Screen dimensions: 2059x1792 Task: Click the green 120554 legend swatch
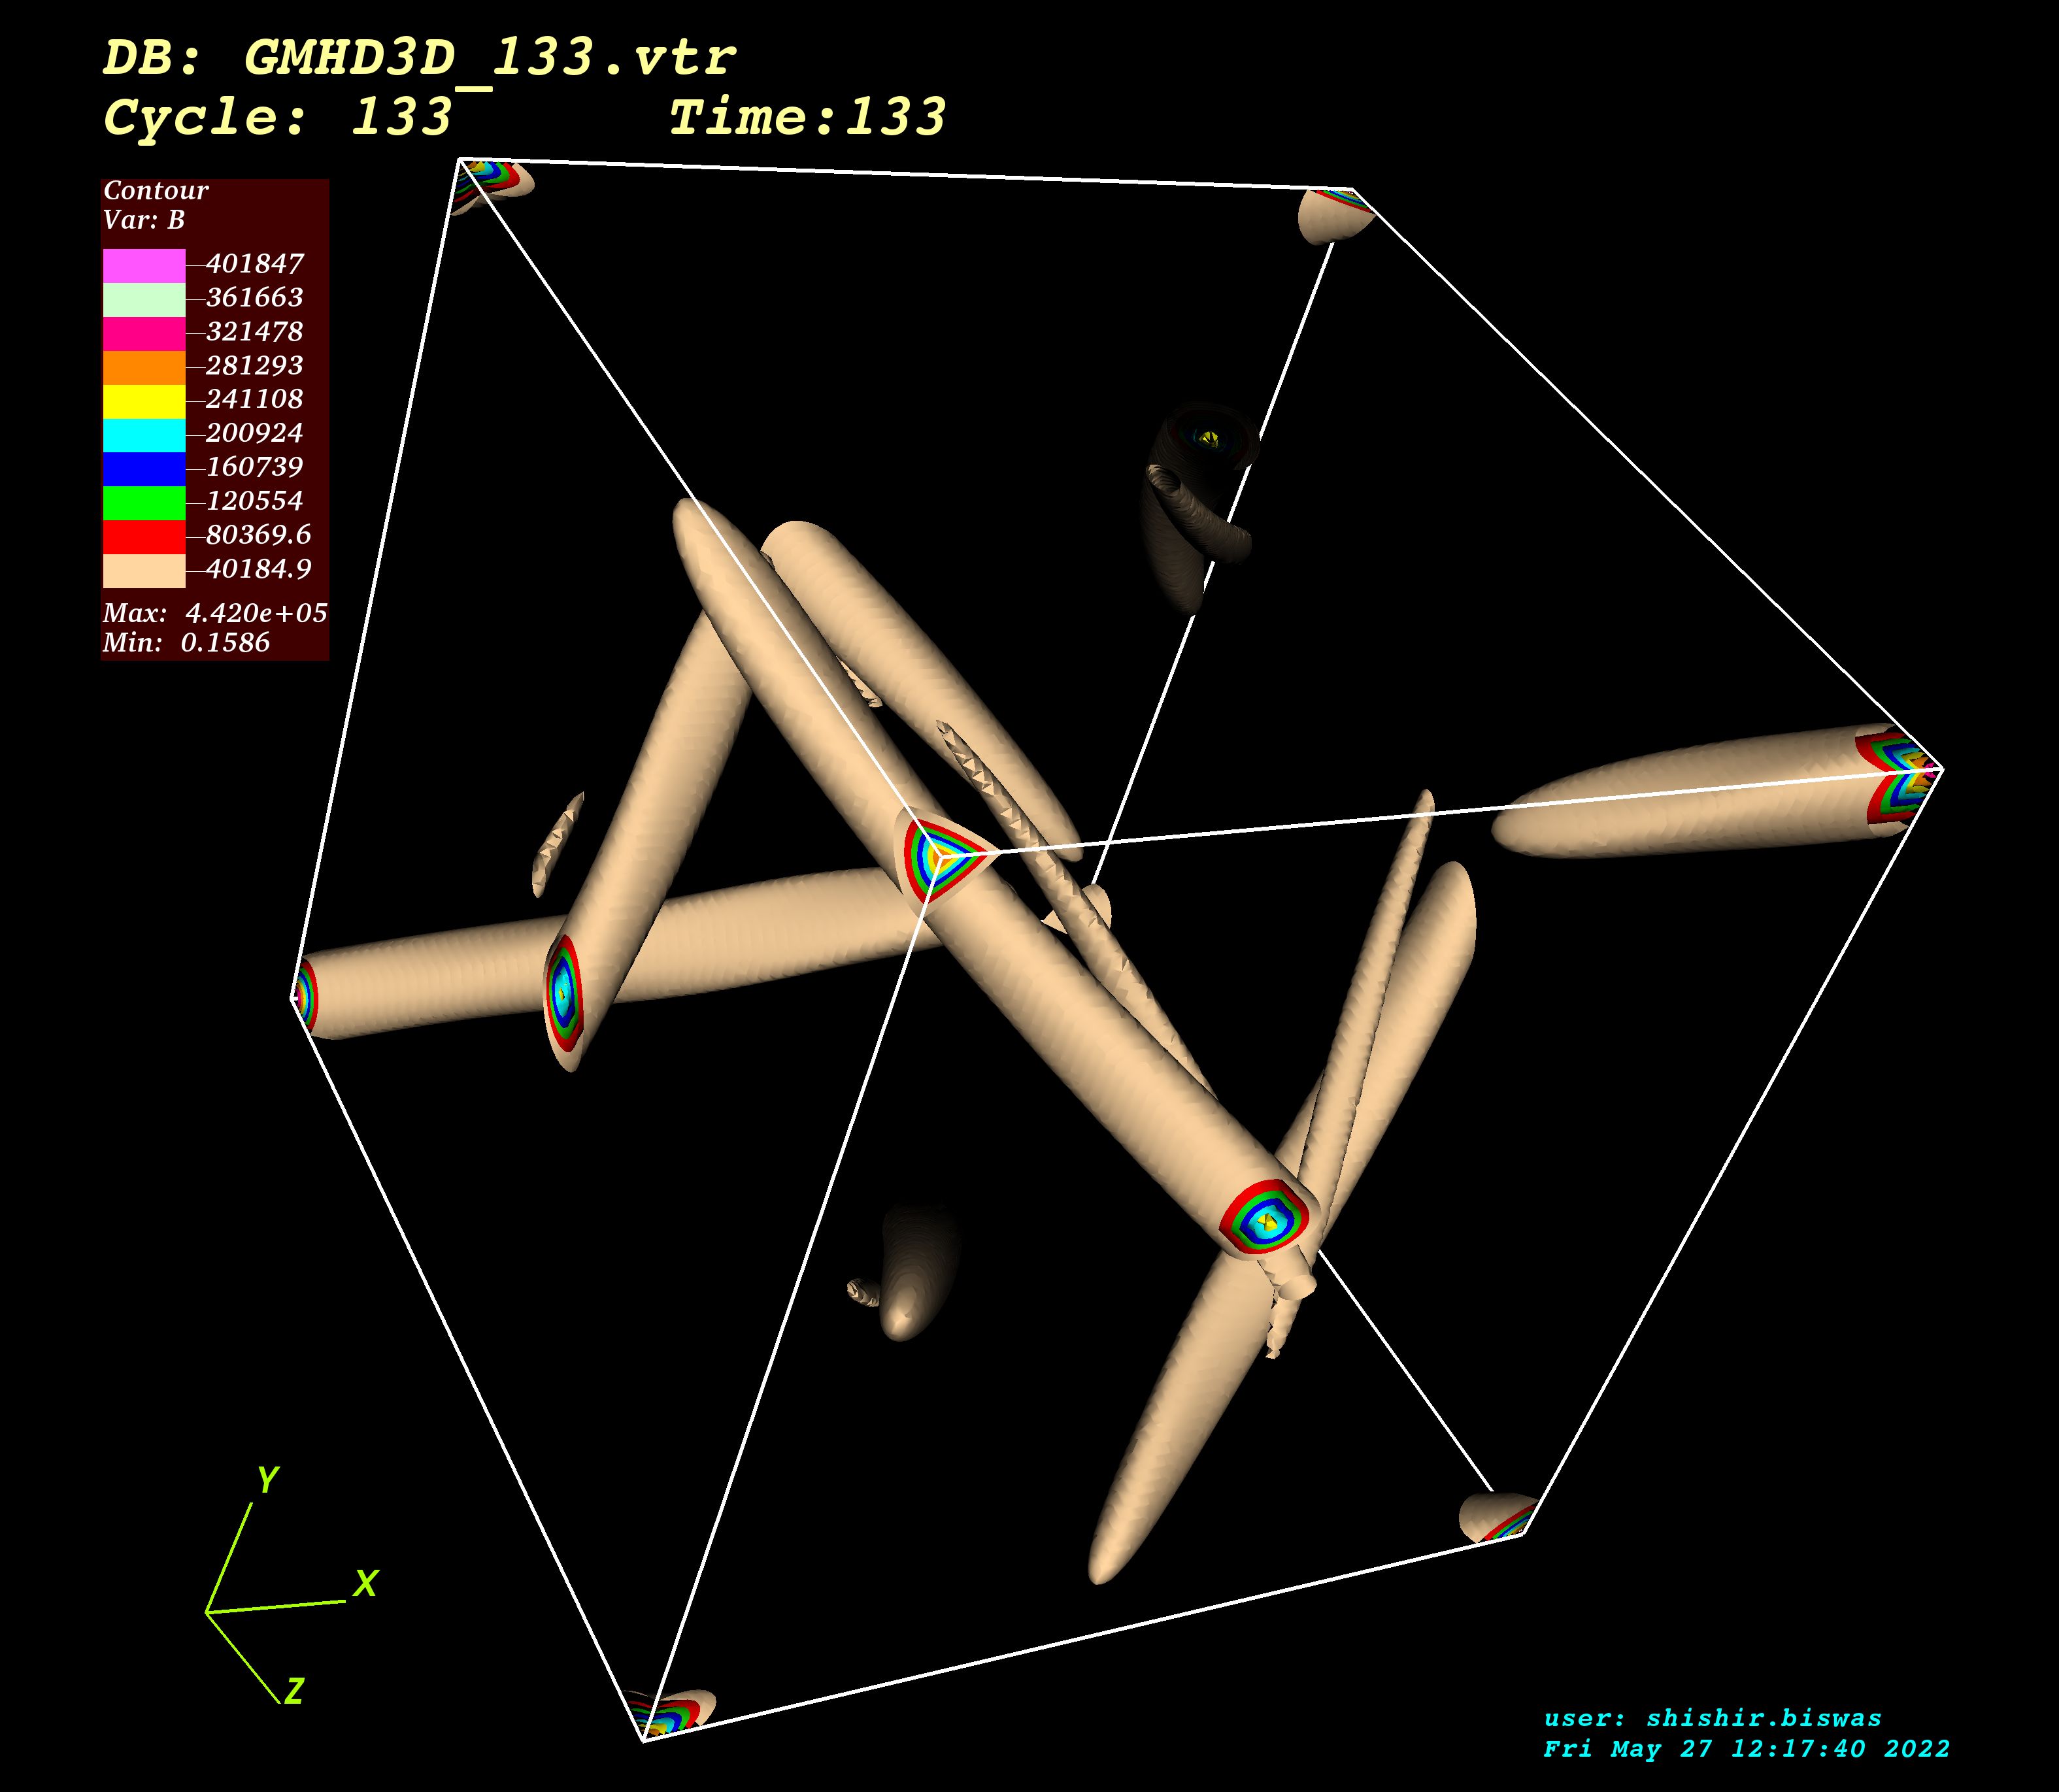[x=144, y=503]
